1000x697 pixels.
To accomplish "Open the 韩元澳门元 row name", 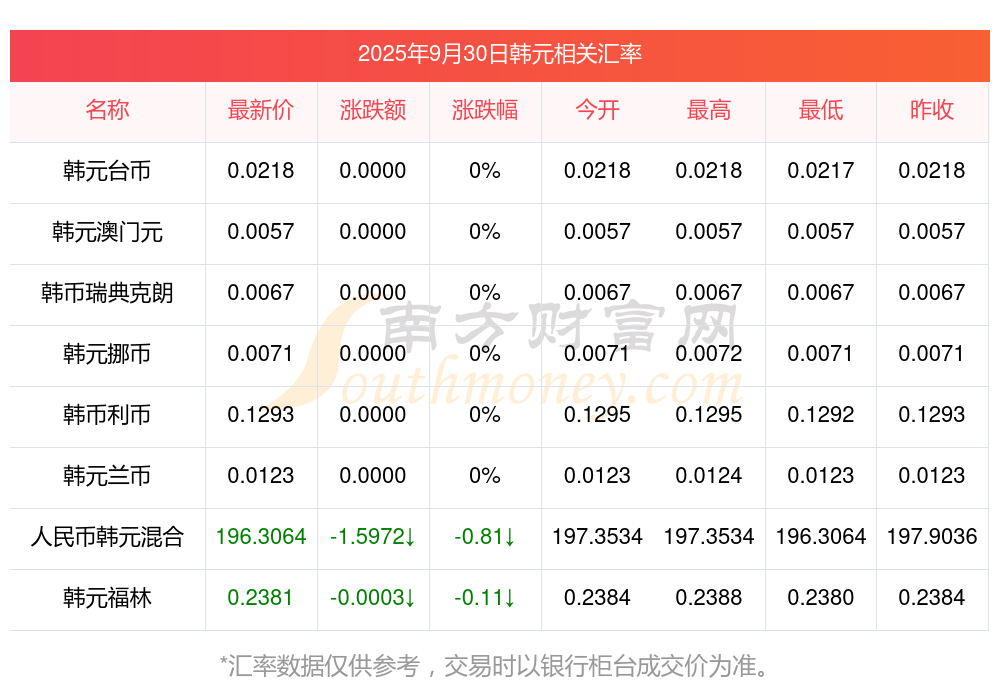I will pyautogui.click(x=107, y=232).
